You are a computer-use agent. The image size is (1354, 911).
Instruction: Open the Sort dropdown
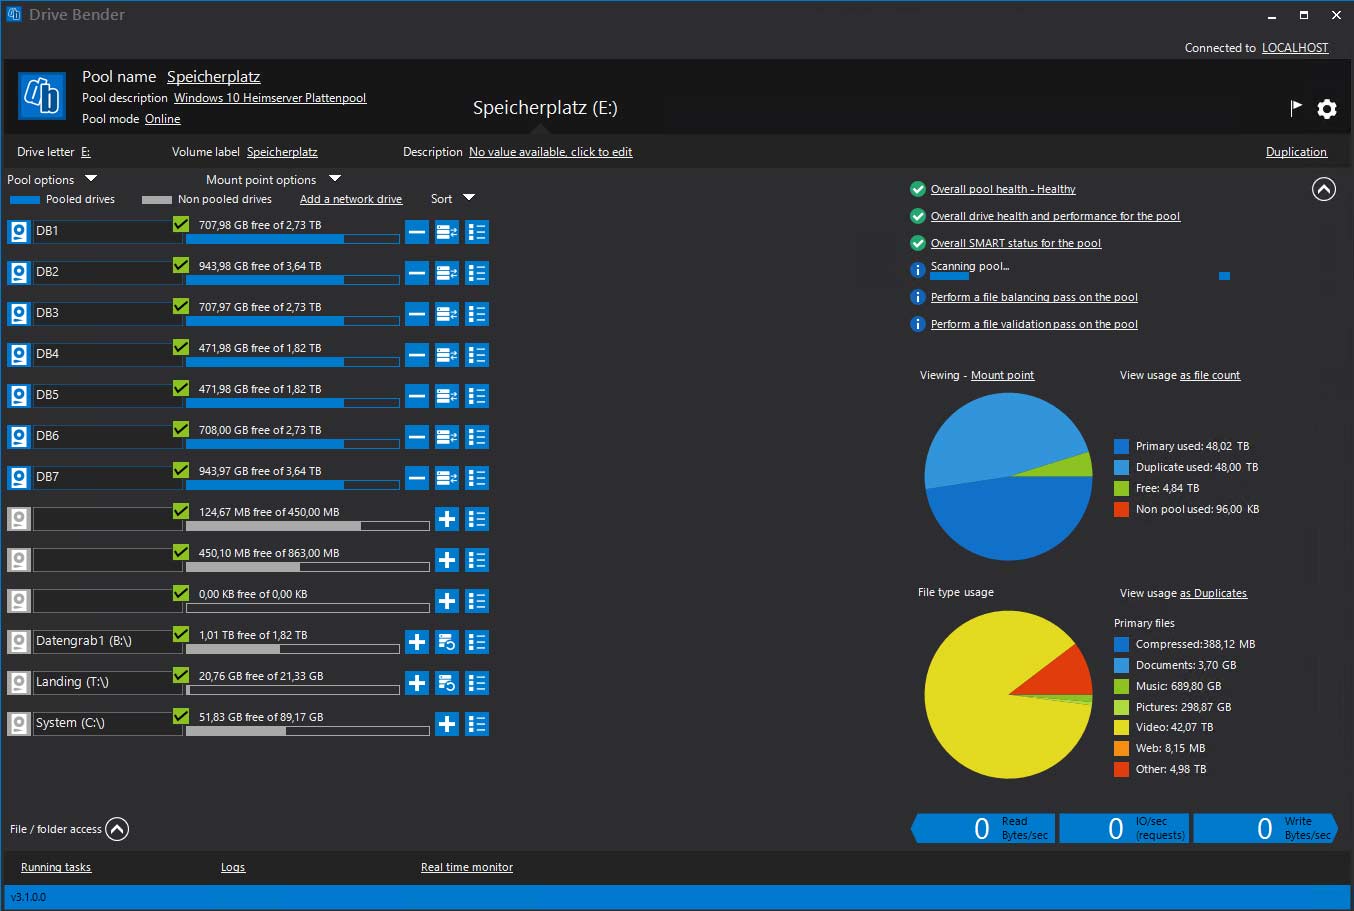453,198
